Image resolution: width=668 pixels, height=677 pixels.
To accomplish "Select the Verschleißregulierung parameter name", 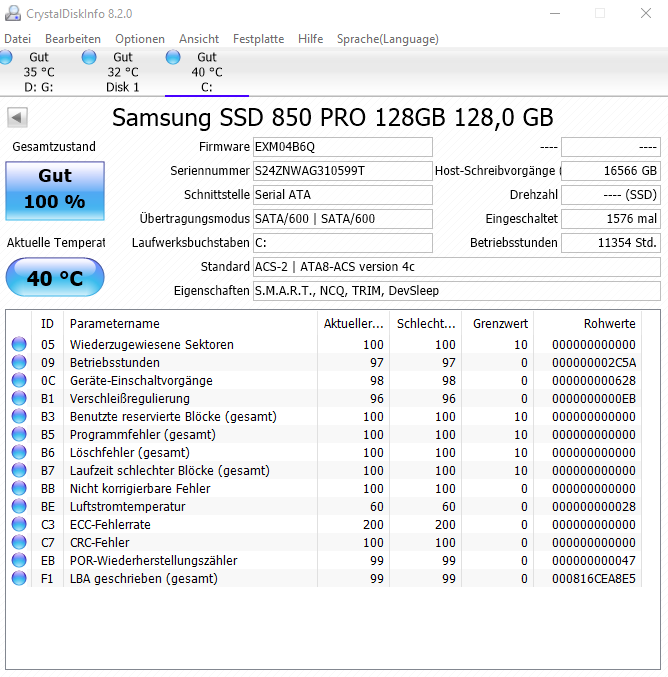I will pyautogui.click(x=130, y=399).
